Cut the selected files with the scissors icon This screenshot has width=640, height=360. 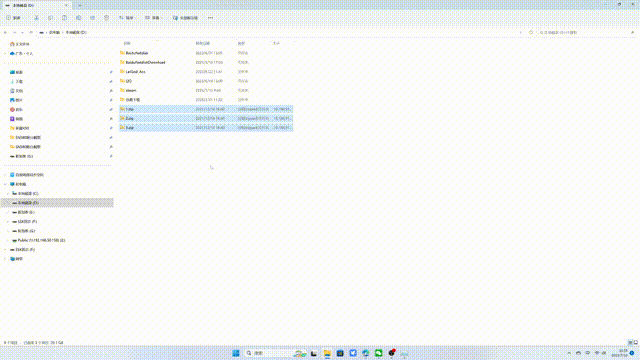[x=36, y=18]
